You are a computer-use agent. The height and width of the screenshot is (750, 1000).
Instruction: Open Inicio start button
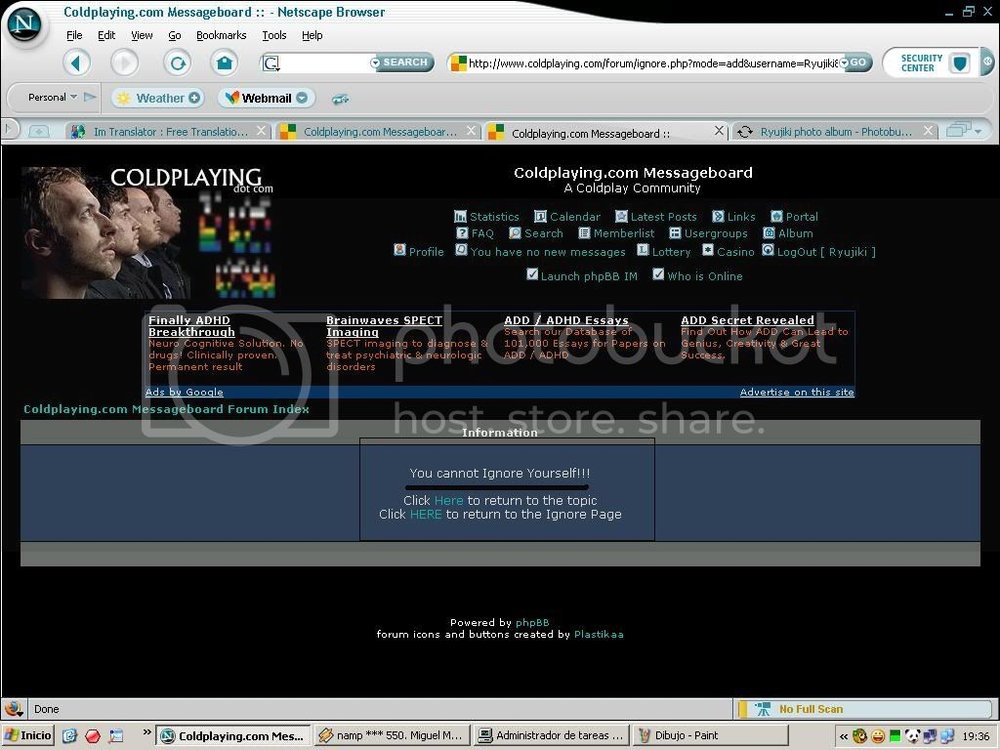[29, 736]
